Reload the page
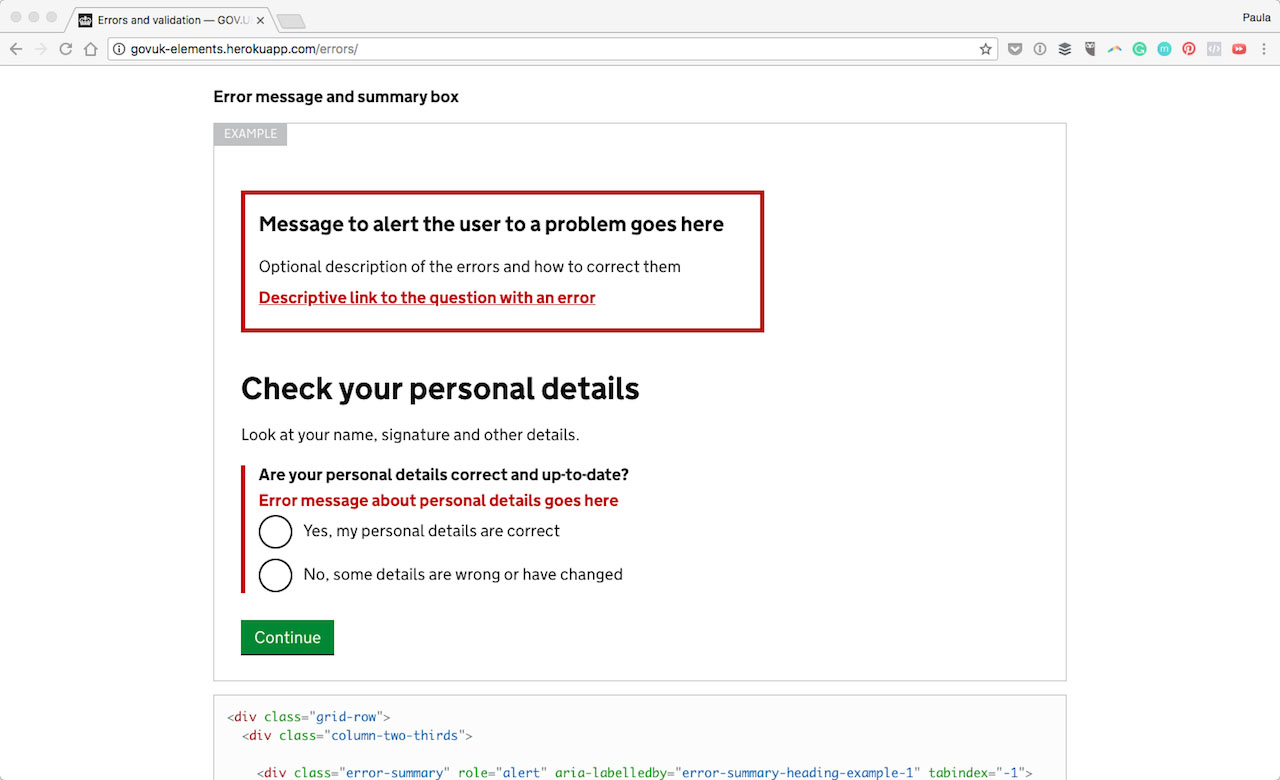This screenshot has height=780, width=1280. pos(66,49)
